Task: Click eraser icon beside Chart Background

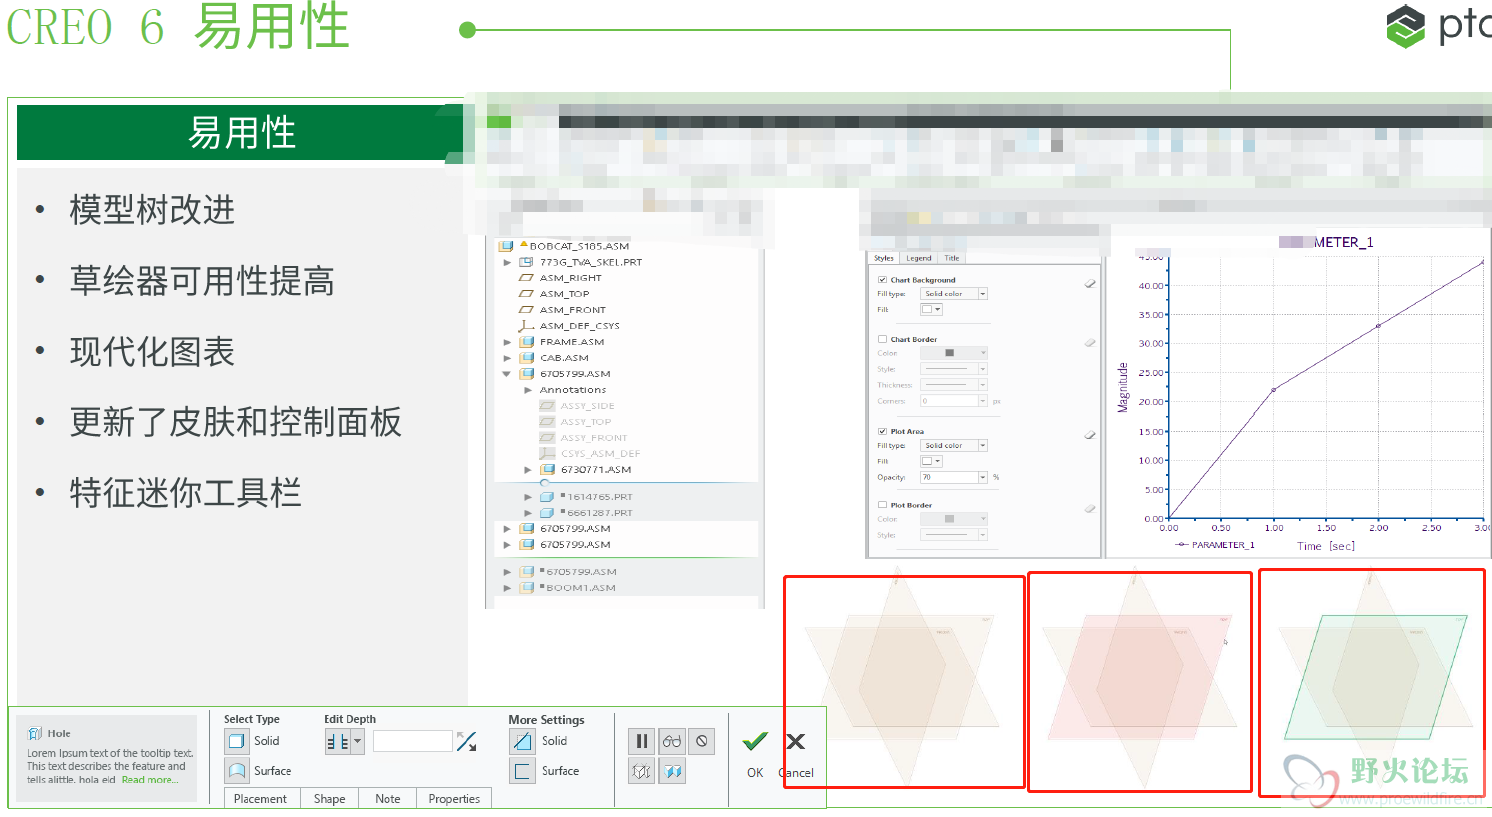Action: tap(1090, 284)
